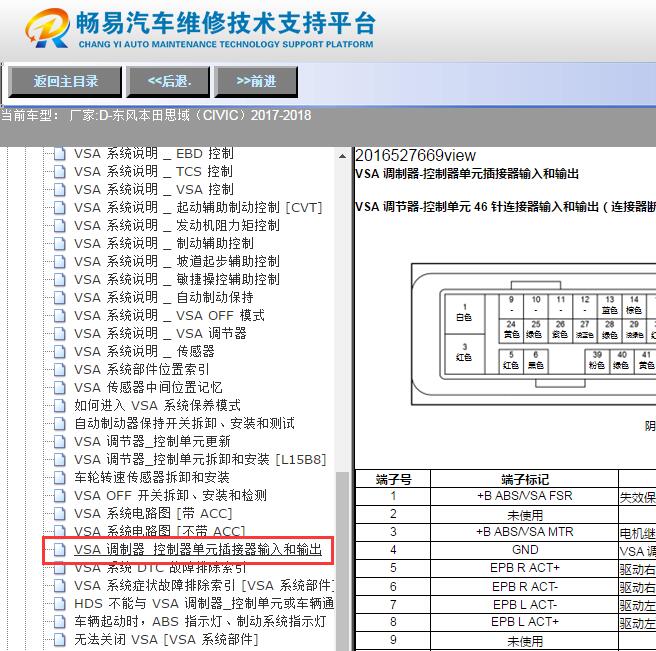Select HDS 不能与 VSA 调制器 entry

[204, 603]
